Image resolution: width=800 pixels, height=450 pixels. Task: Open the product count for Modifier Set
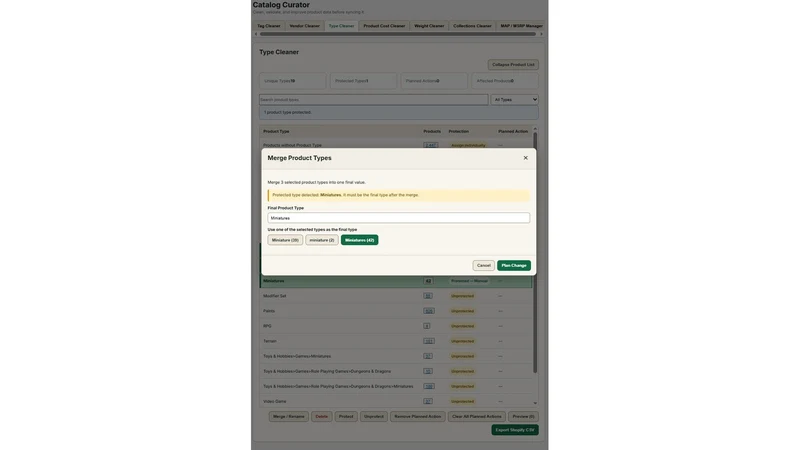point(428,296)
